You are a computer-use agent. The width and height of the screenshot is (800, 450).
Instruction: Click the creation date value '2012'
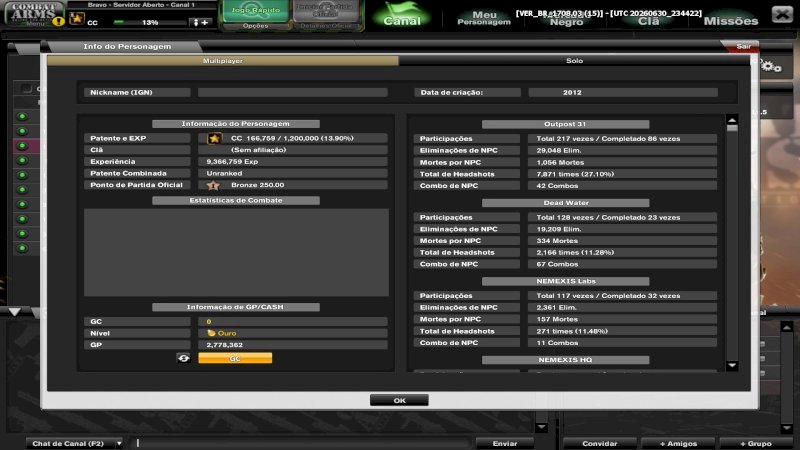click(x=572, y=92)
